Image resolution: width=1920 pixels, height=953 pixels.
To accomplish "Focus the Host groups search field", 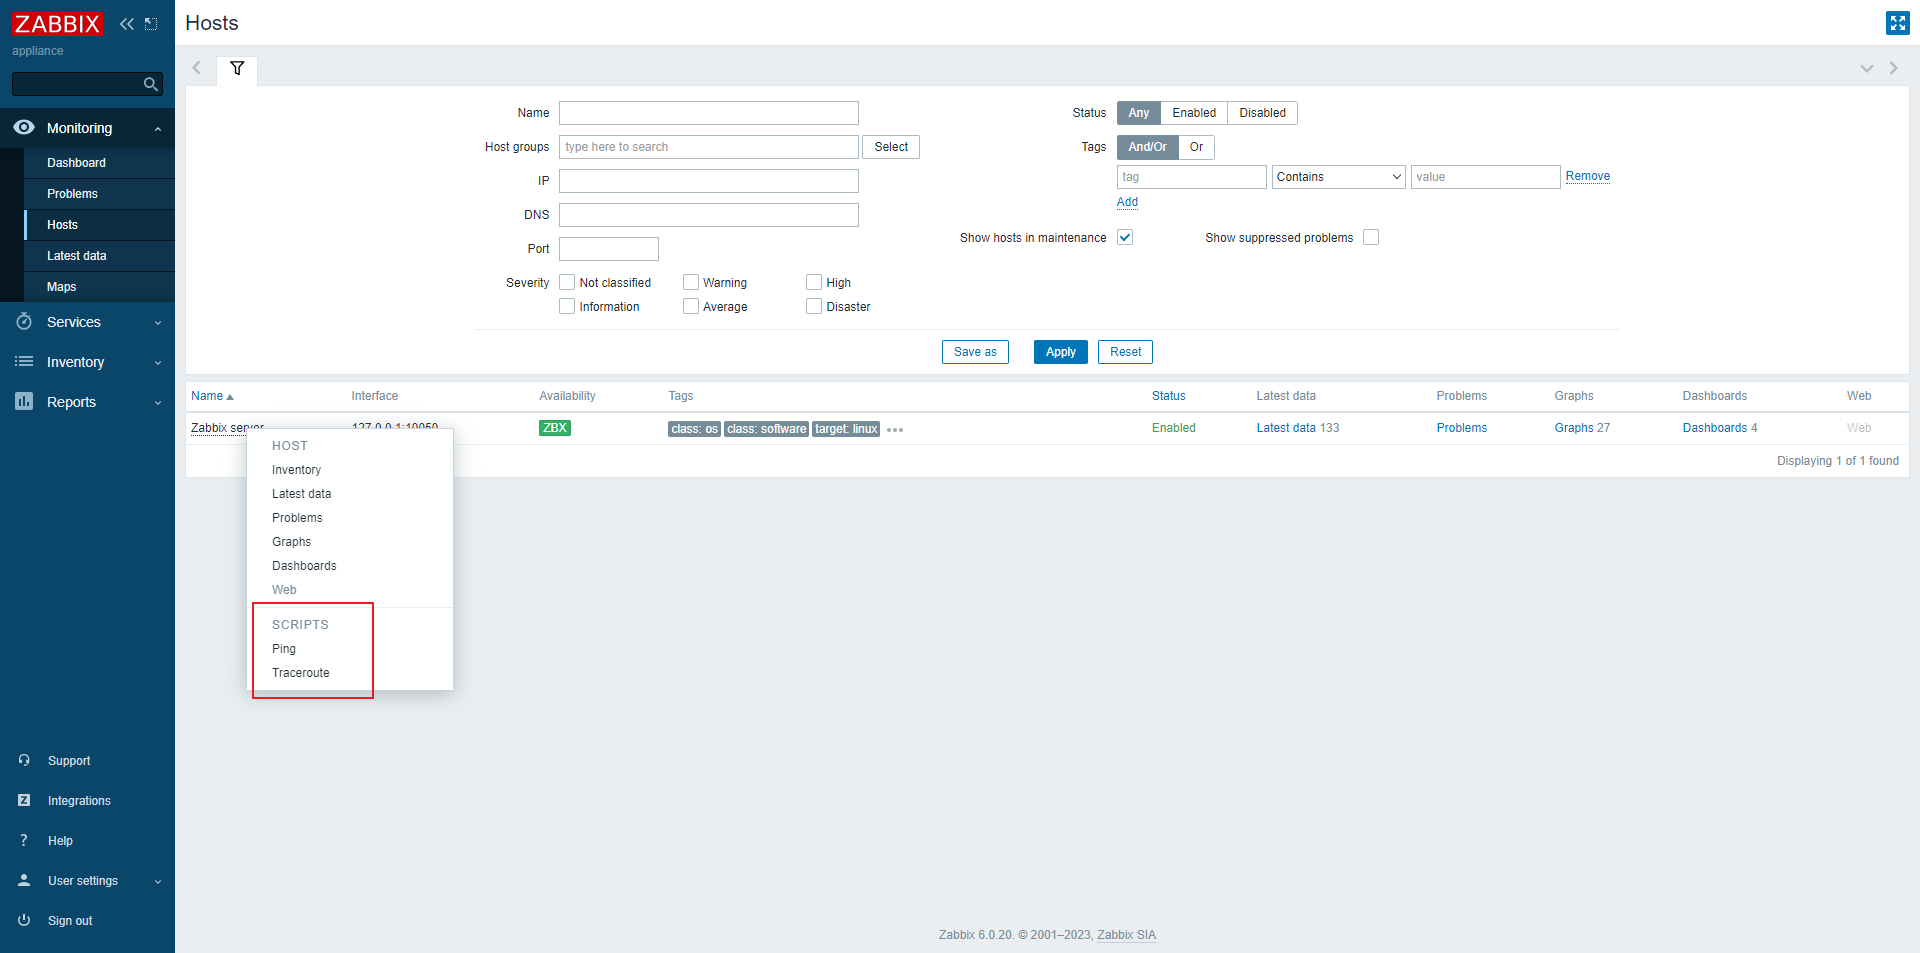I will (709, 147).
